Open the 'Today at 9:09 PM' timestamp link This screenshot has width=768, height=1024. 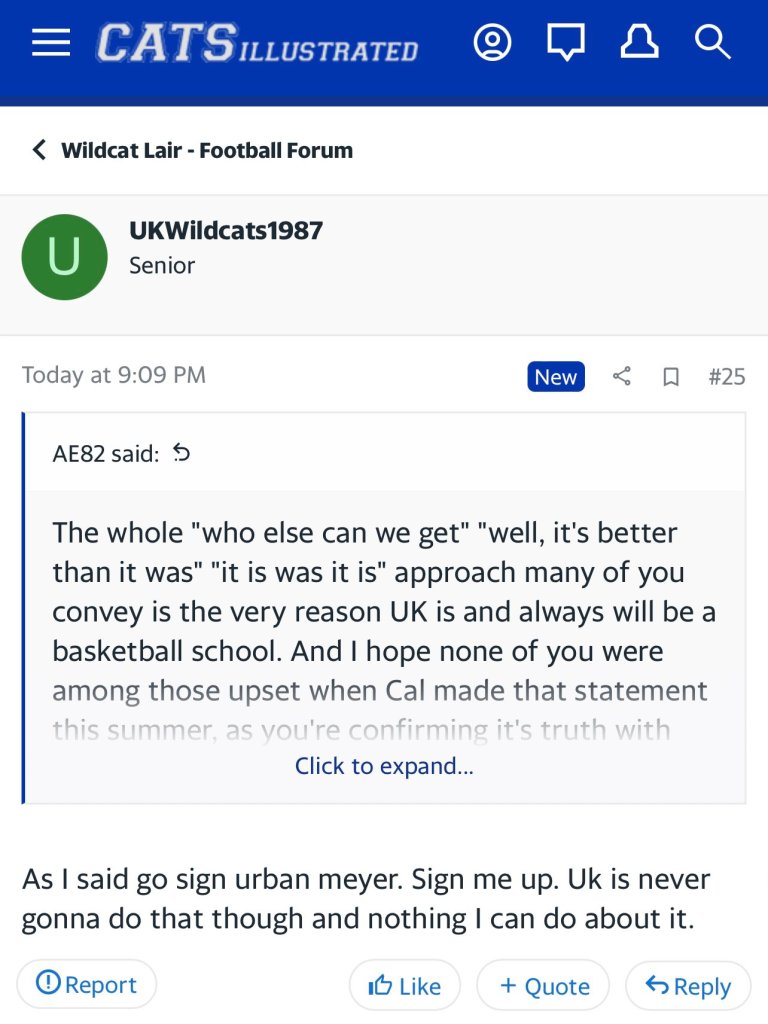(x=114, y=375)
